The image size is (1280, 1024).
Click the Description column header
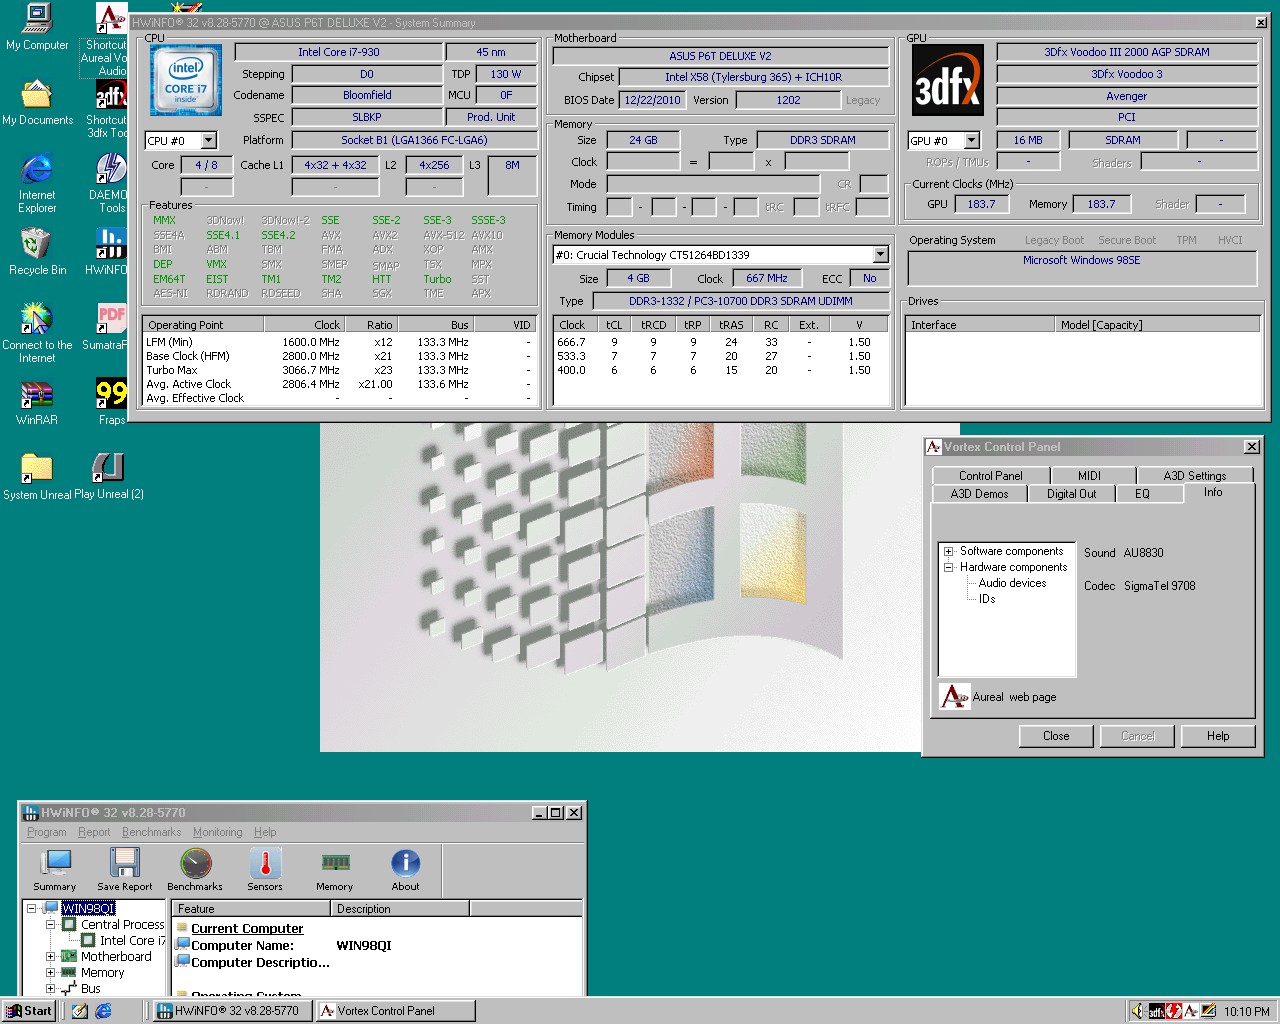click(x=400, y=909)
